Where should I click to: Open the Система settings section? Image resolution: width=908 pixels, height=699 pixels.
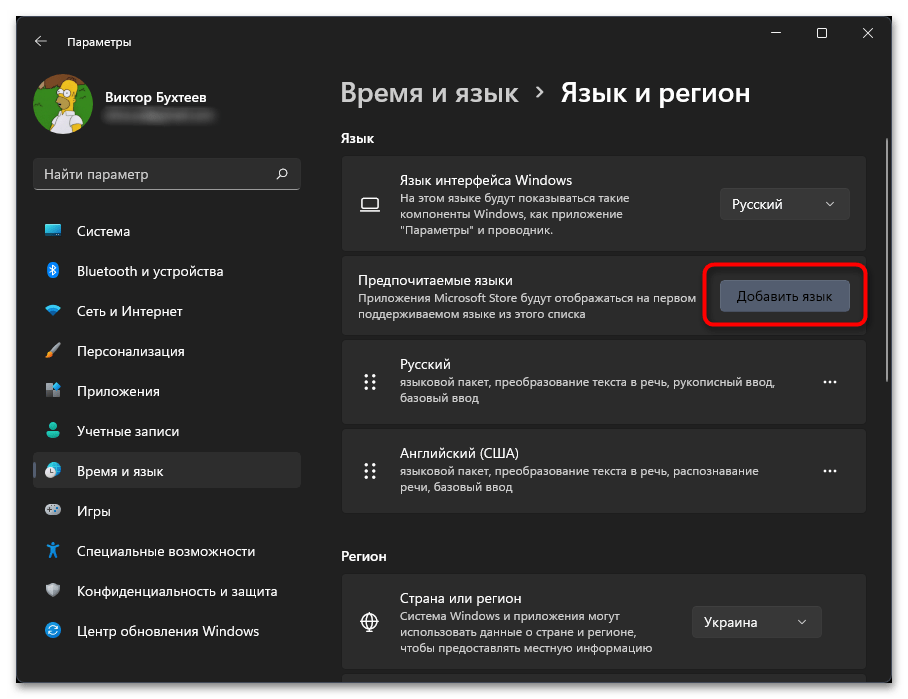(167, 230)
